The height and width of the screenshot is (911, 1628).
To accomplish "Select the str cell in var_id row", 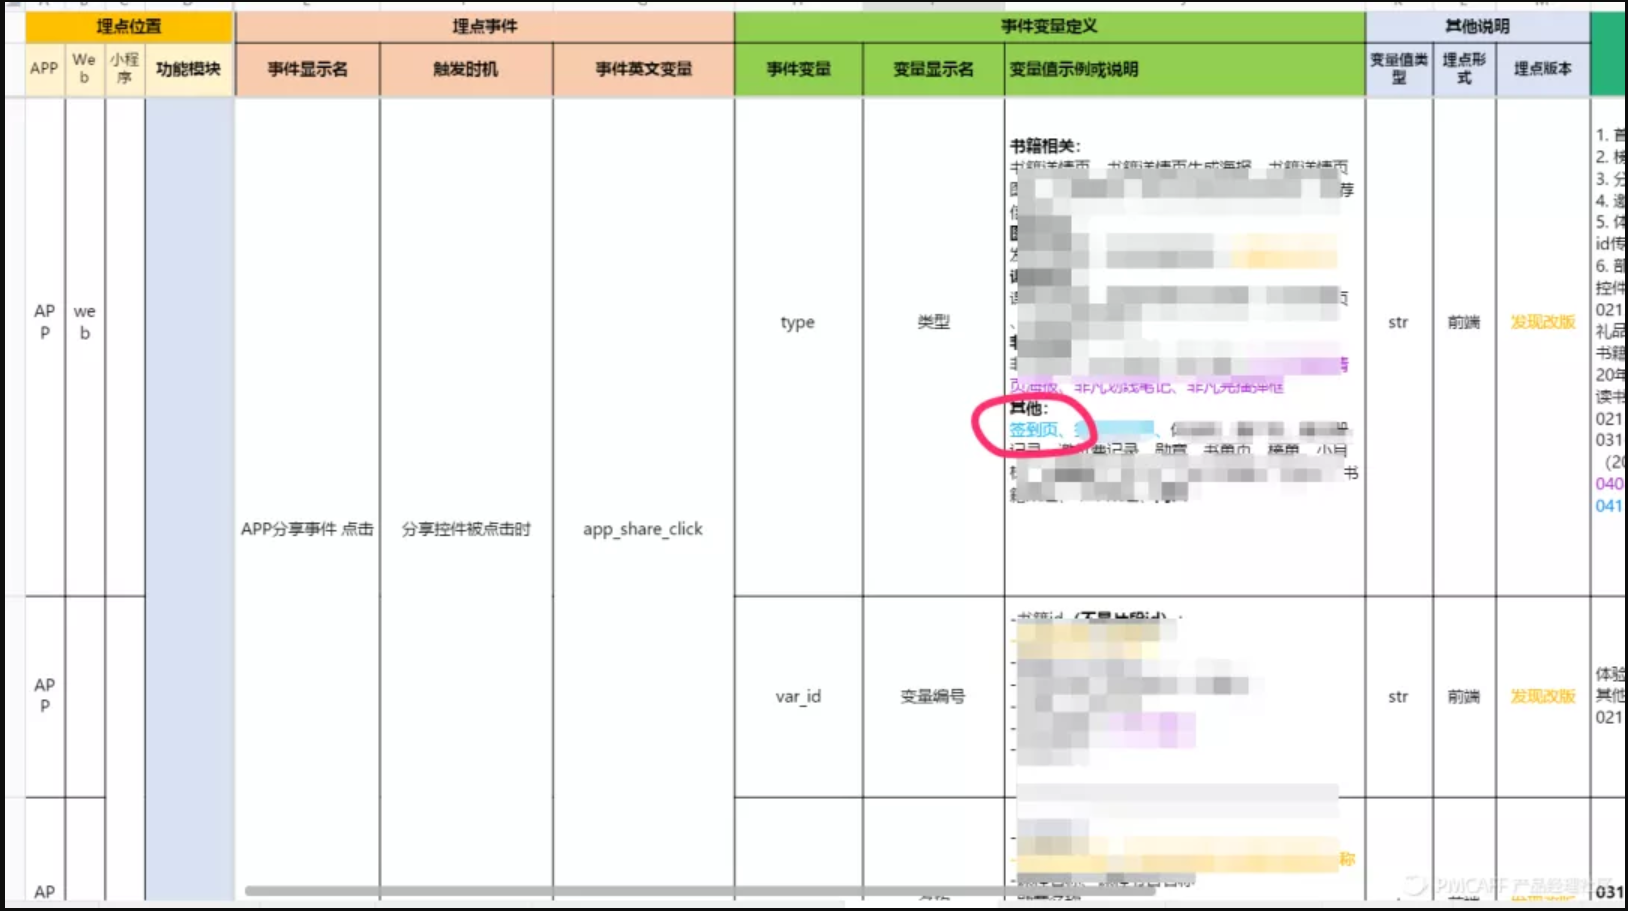I will (x=1398, y=696).
